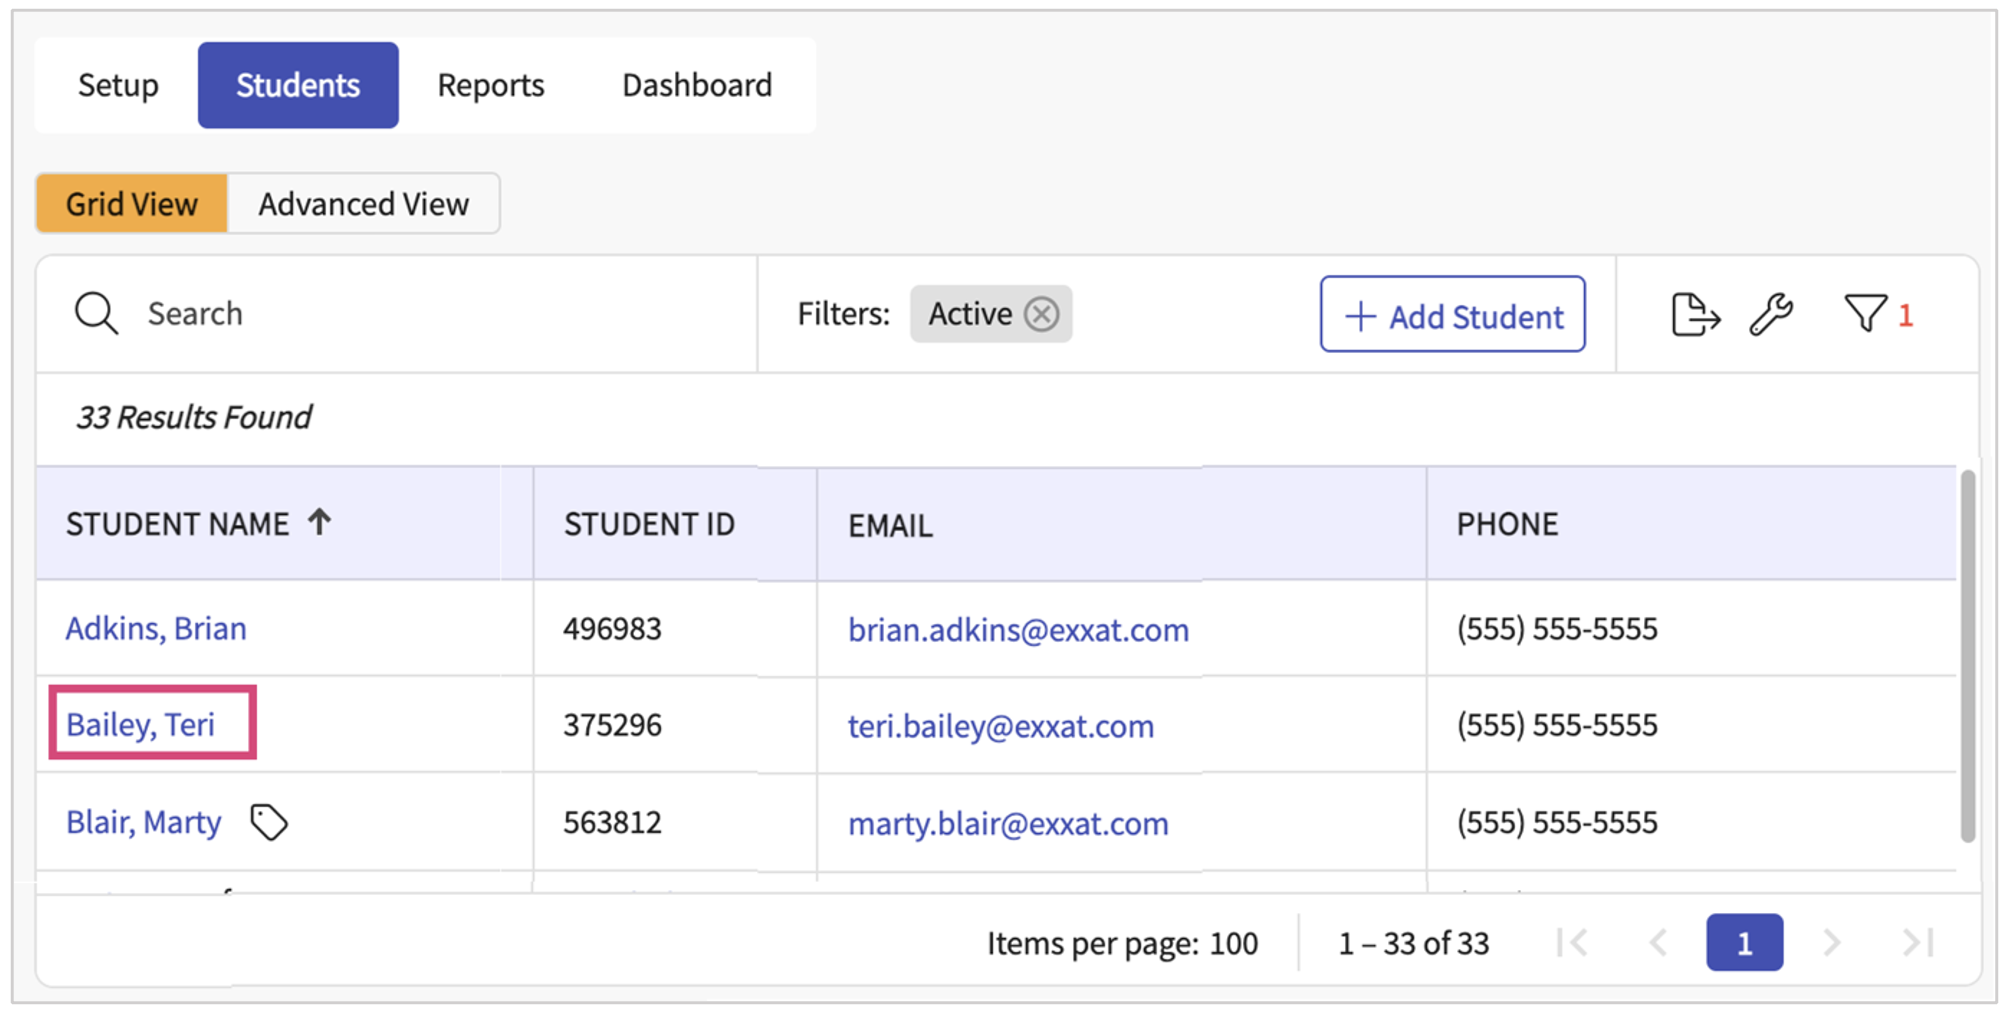
Task: Click the table's vertical scrollbar
Action: coord(1967,656)
